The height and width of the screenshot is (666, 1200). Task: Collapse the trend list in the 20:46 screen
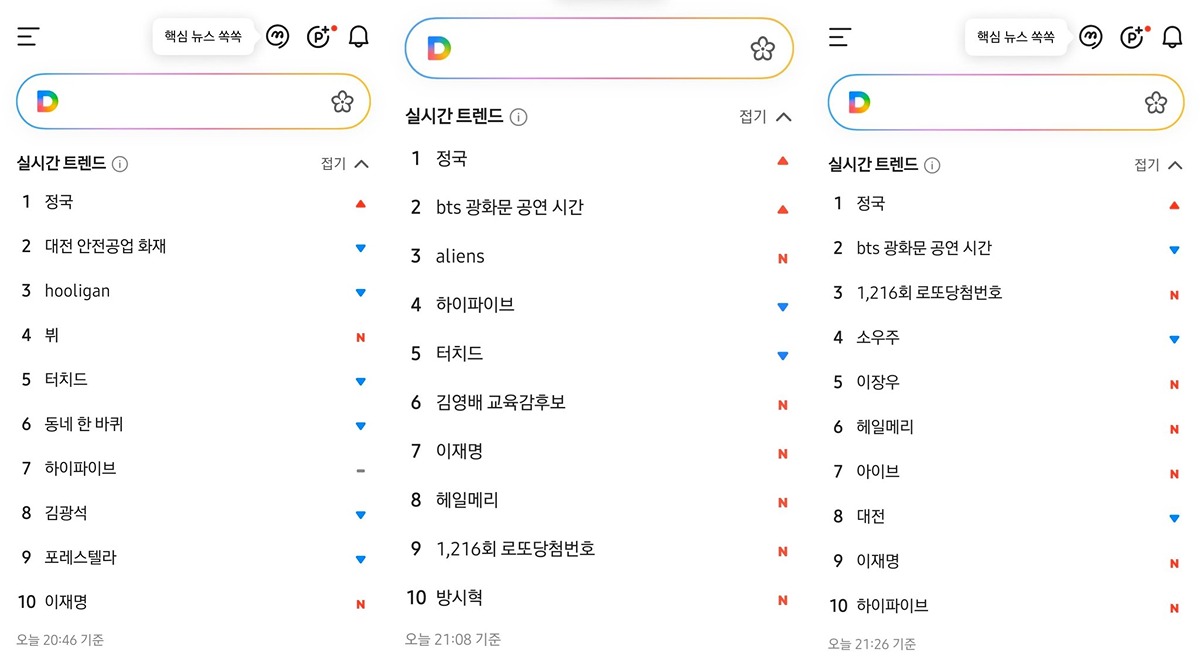tap(345, 164)
